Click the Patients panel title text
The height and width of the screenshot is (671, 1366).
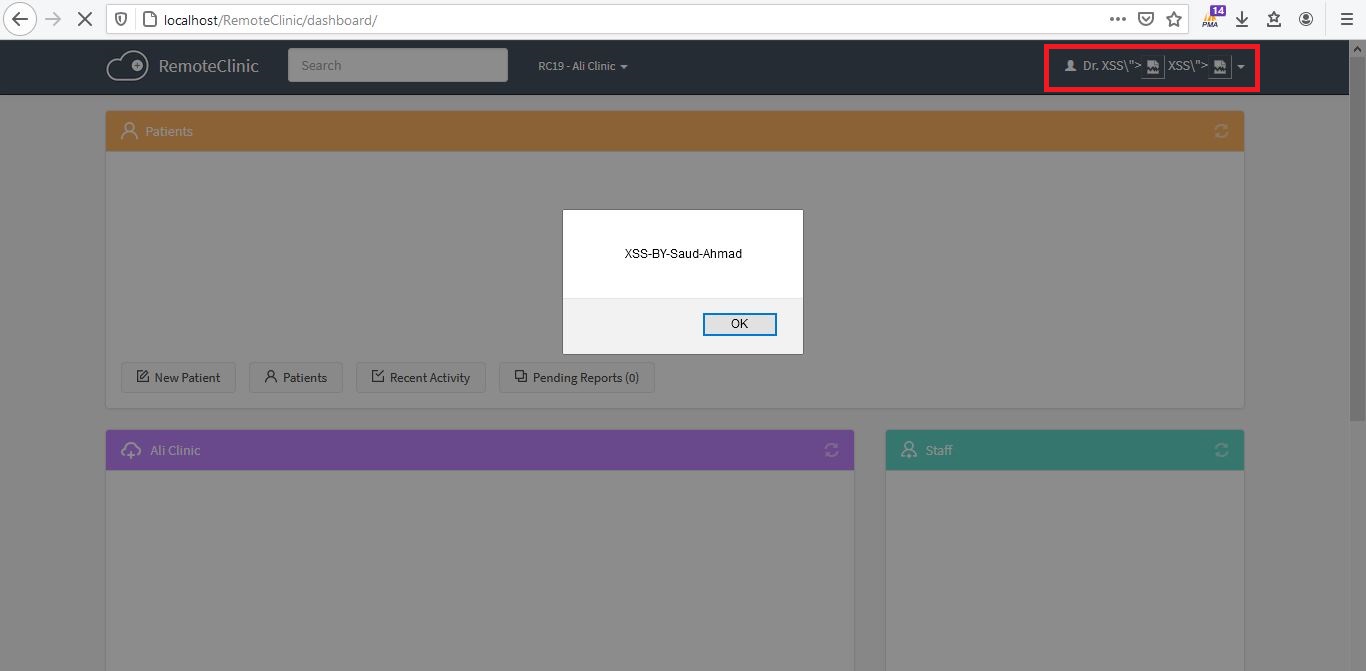[169, 131]
